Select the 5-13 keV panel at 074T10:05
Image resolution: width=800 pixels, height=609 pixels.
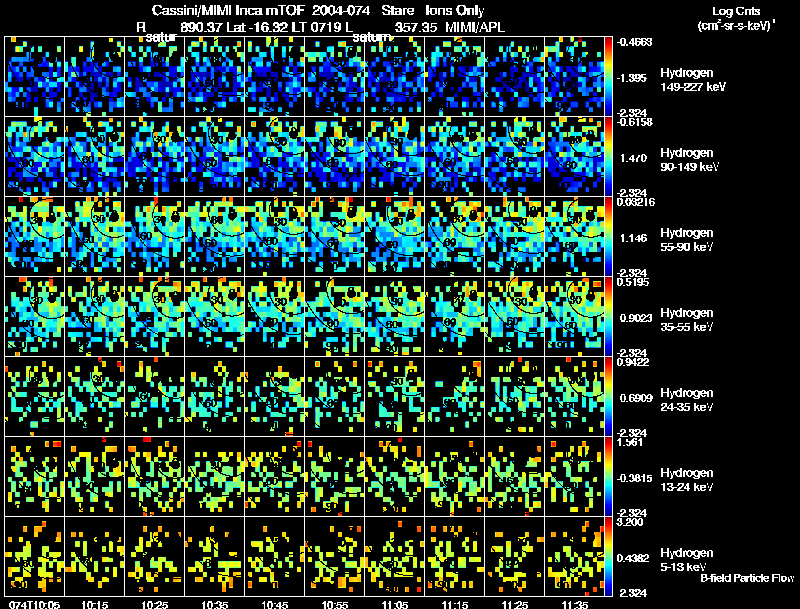[x=34, y=556]
